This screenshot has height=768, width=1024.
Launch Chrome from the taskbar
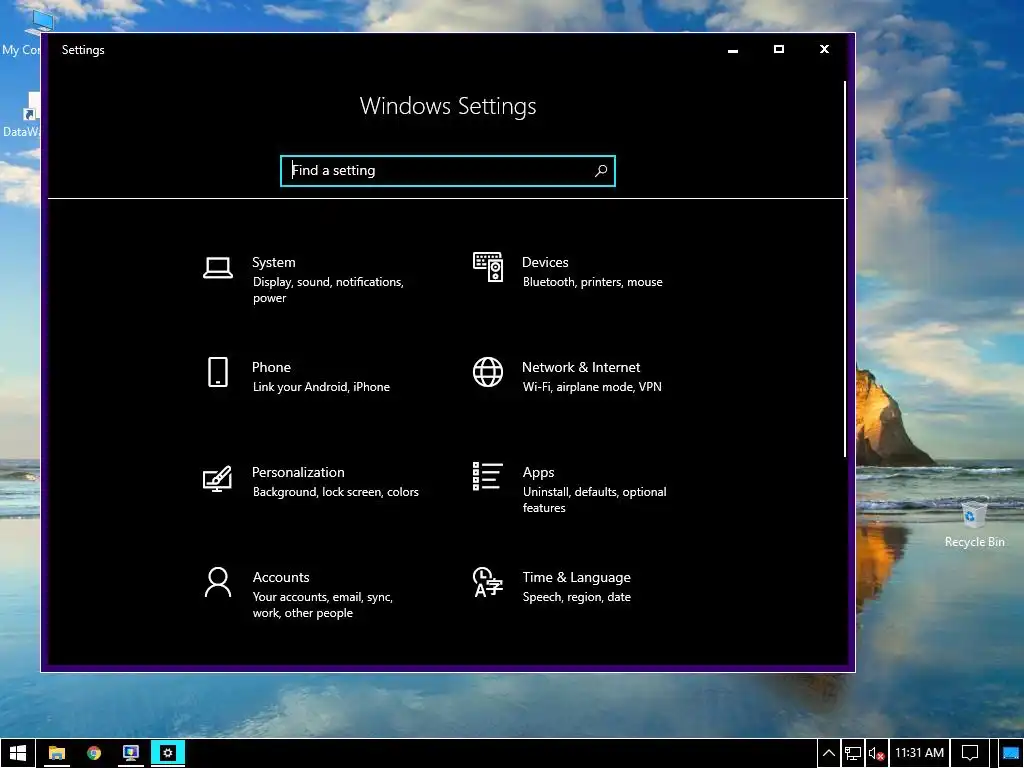pyautogui.click(x=94, y=753)
